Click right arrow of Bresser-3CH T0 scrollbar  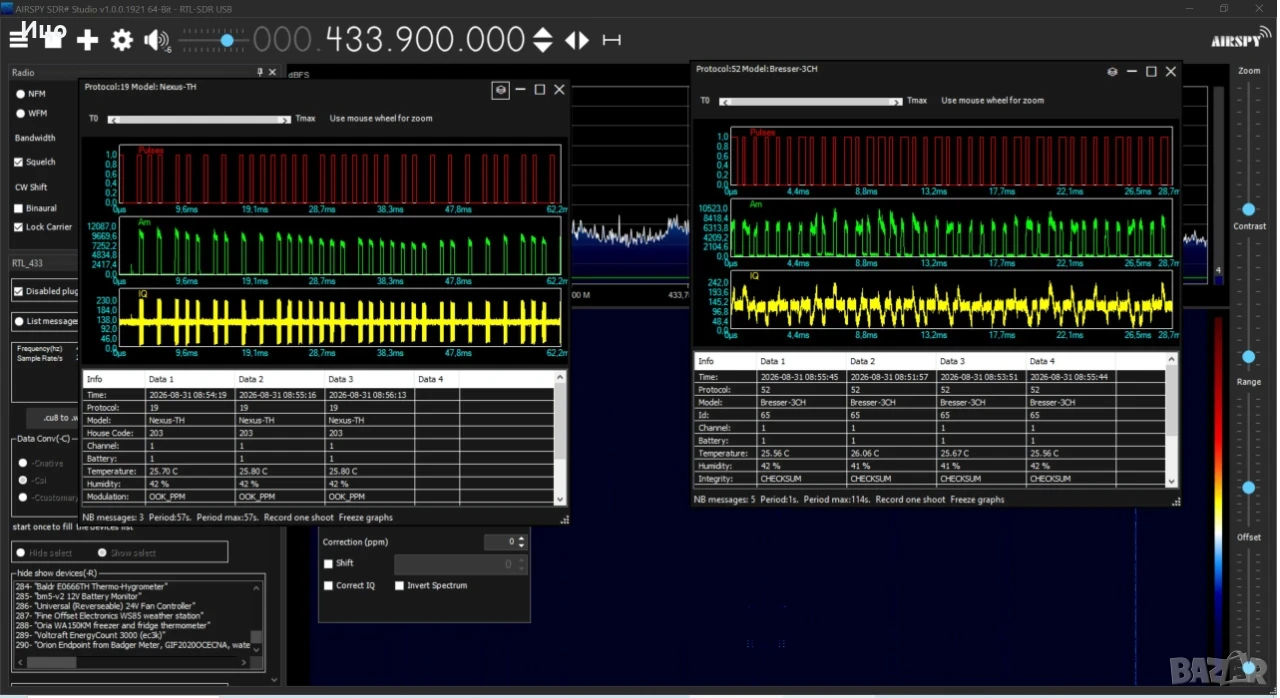[x=897, y=101]
